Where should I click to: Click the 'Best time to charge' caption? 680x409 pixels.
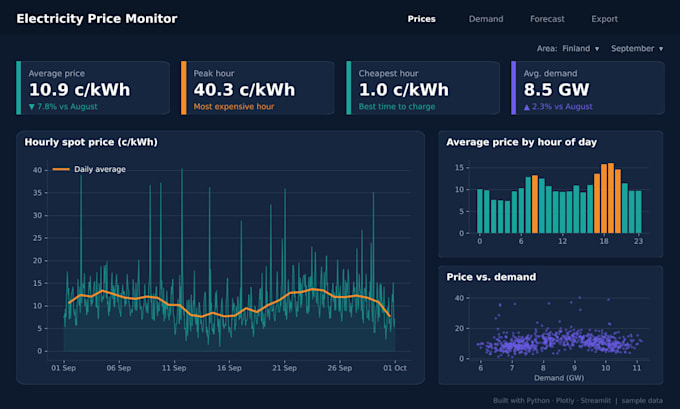[x=396, y=107]
